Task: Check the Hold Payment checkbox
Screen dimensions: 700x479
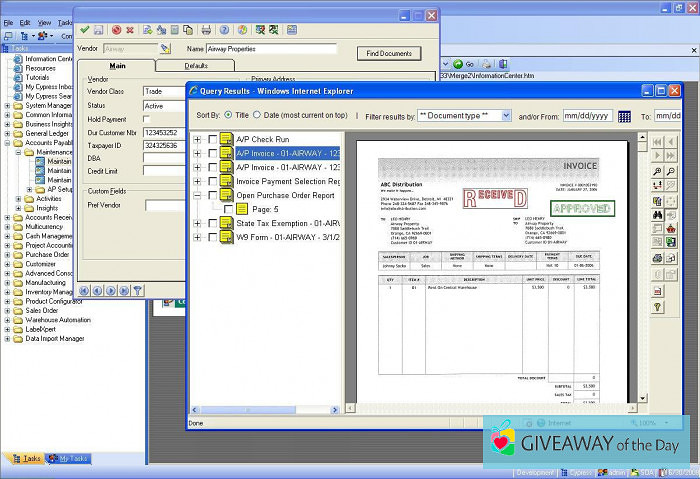Action: pyautogui.click(x=148, y=119)
